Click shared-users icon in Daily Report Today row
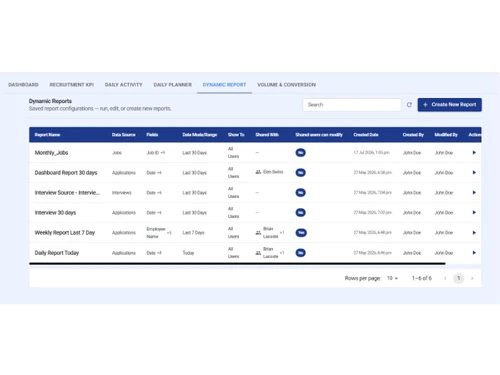The width and height of the screenshot is (500, 375). (x=258, y=253)
